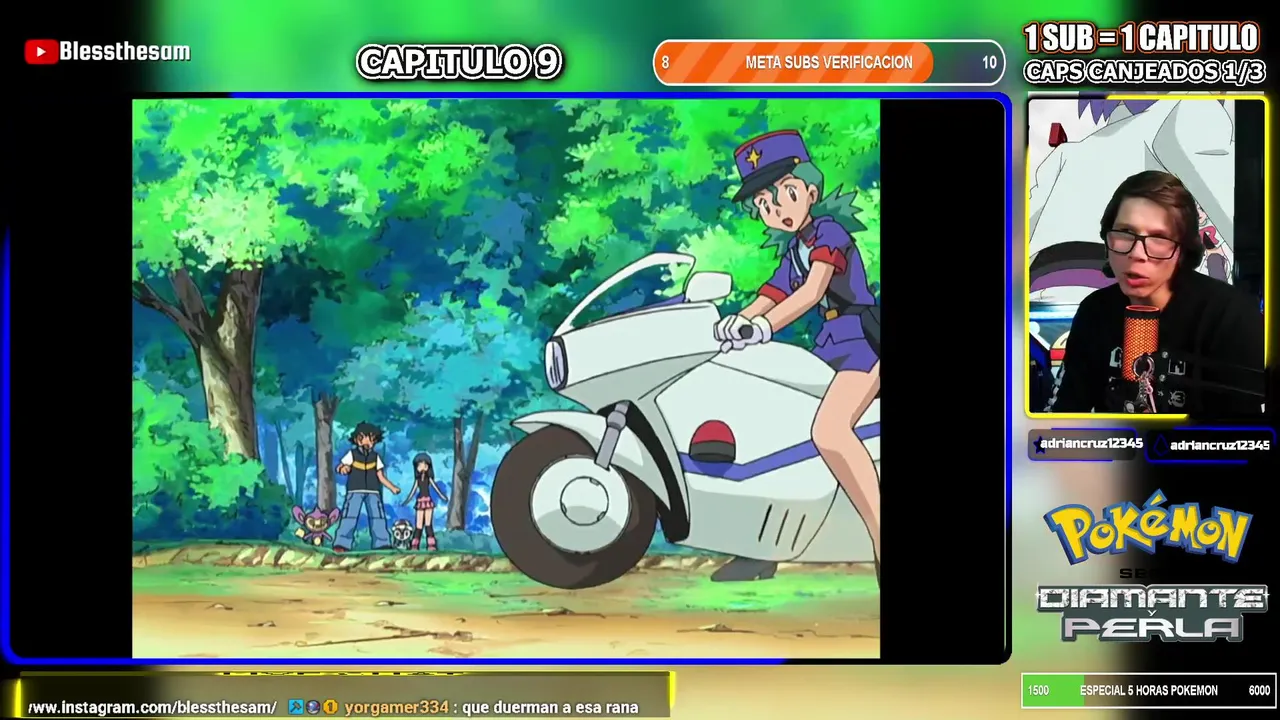The width and height of the screenshot is (1280, 720).
Task: Click the star icon beside adriancruz12345
Action: click(1040, 445)
